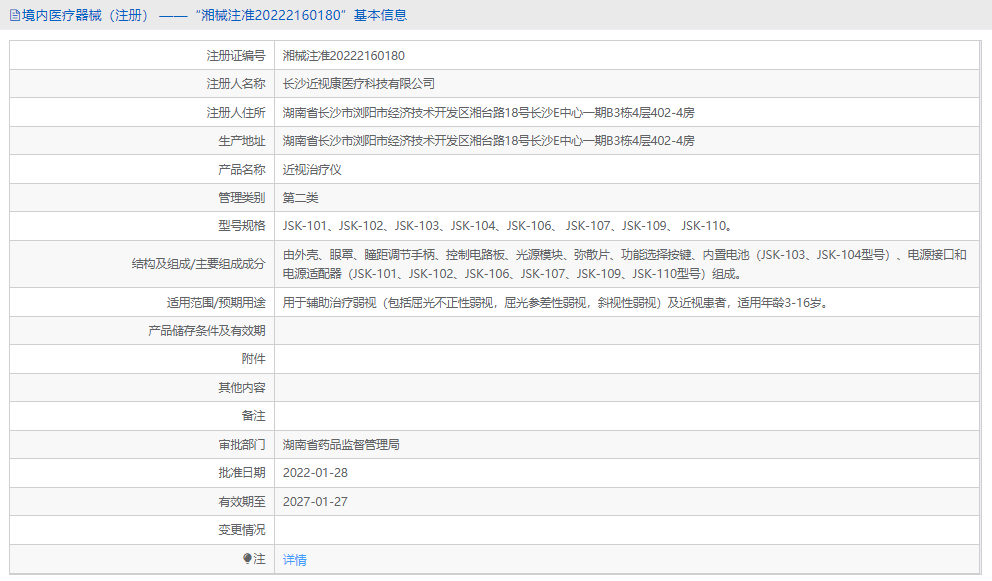Click the document icon before the page title
This screenshot has width=992, height=581.
point(15,15)
